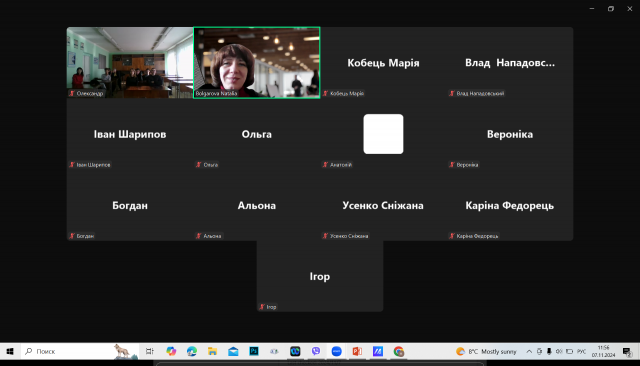
Task: Minimize the meeting window
Action: point(592,9)
